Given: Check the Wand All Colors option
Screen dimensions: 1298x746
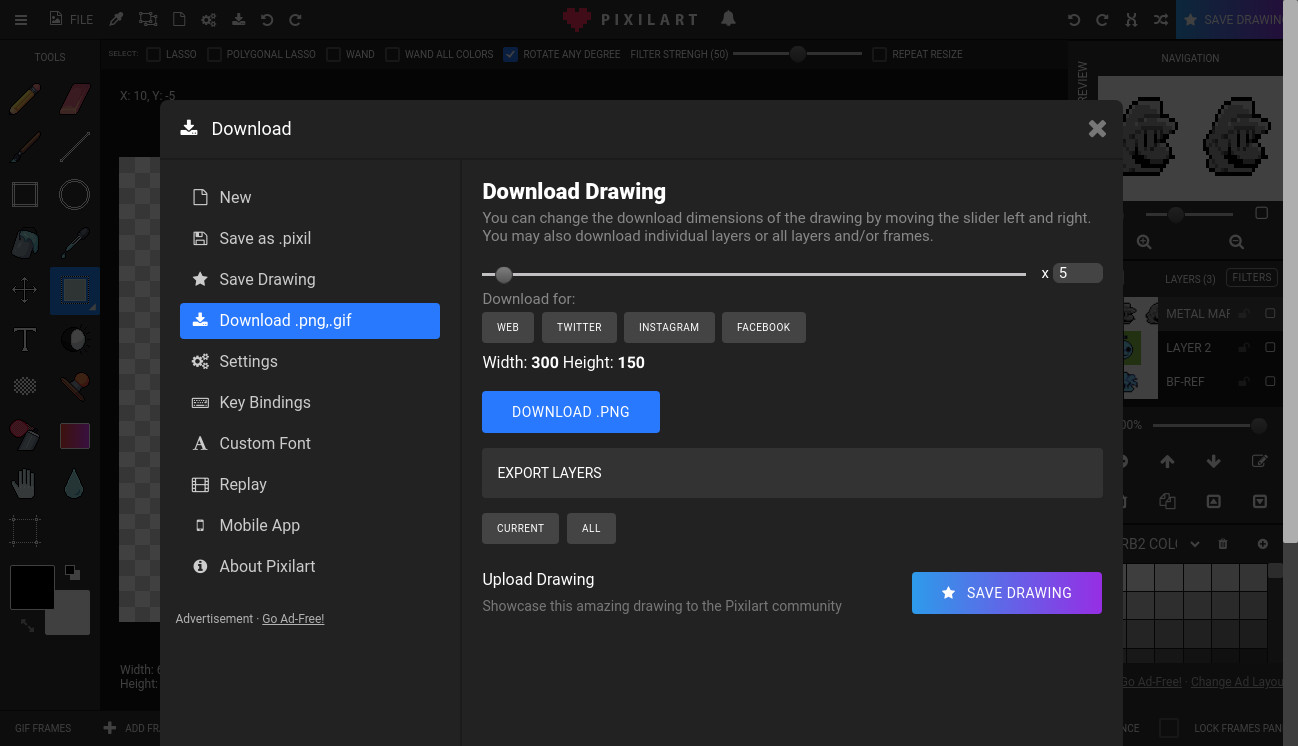Looking at the screenshot, I should (390, 54).
